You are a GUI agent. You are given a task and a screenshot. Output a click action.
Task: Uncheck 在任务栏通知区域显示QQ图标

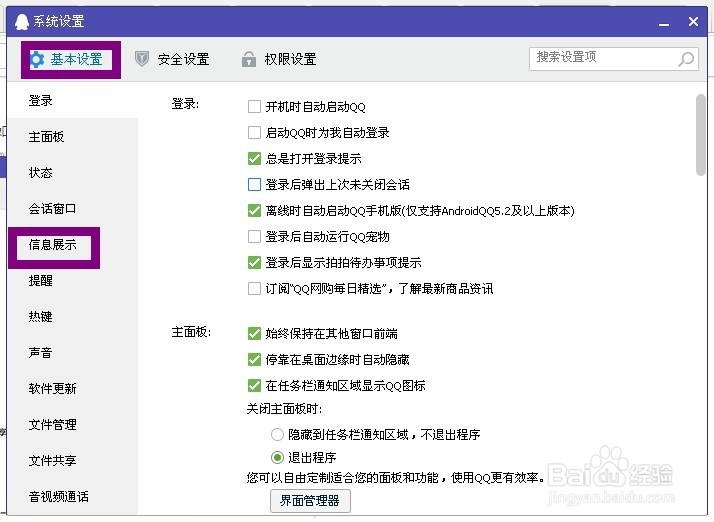point(254,385)
